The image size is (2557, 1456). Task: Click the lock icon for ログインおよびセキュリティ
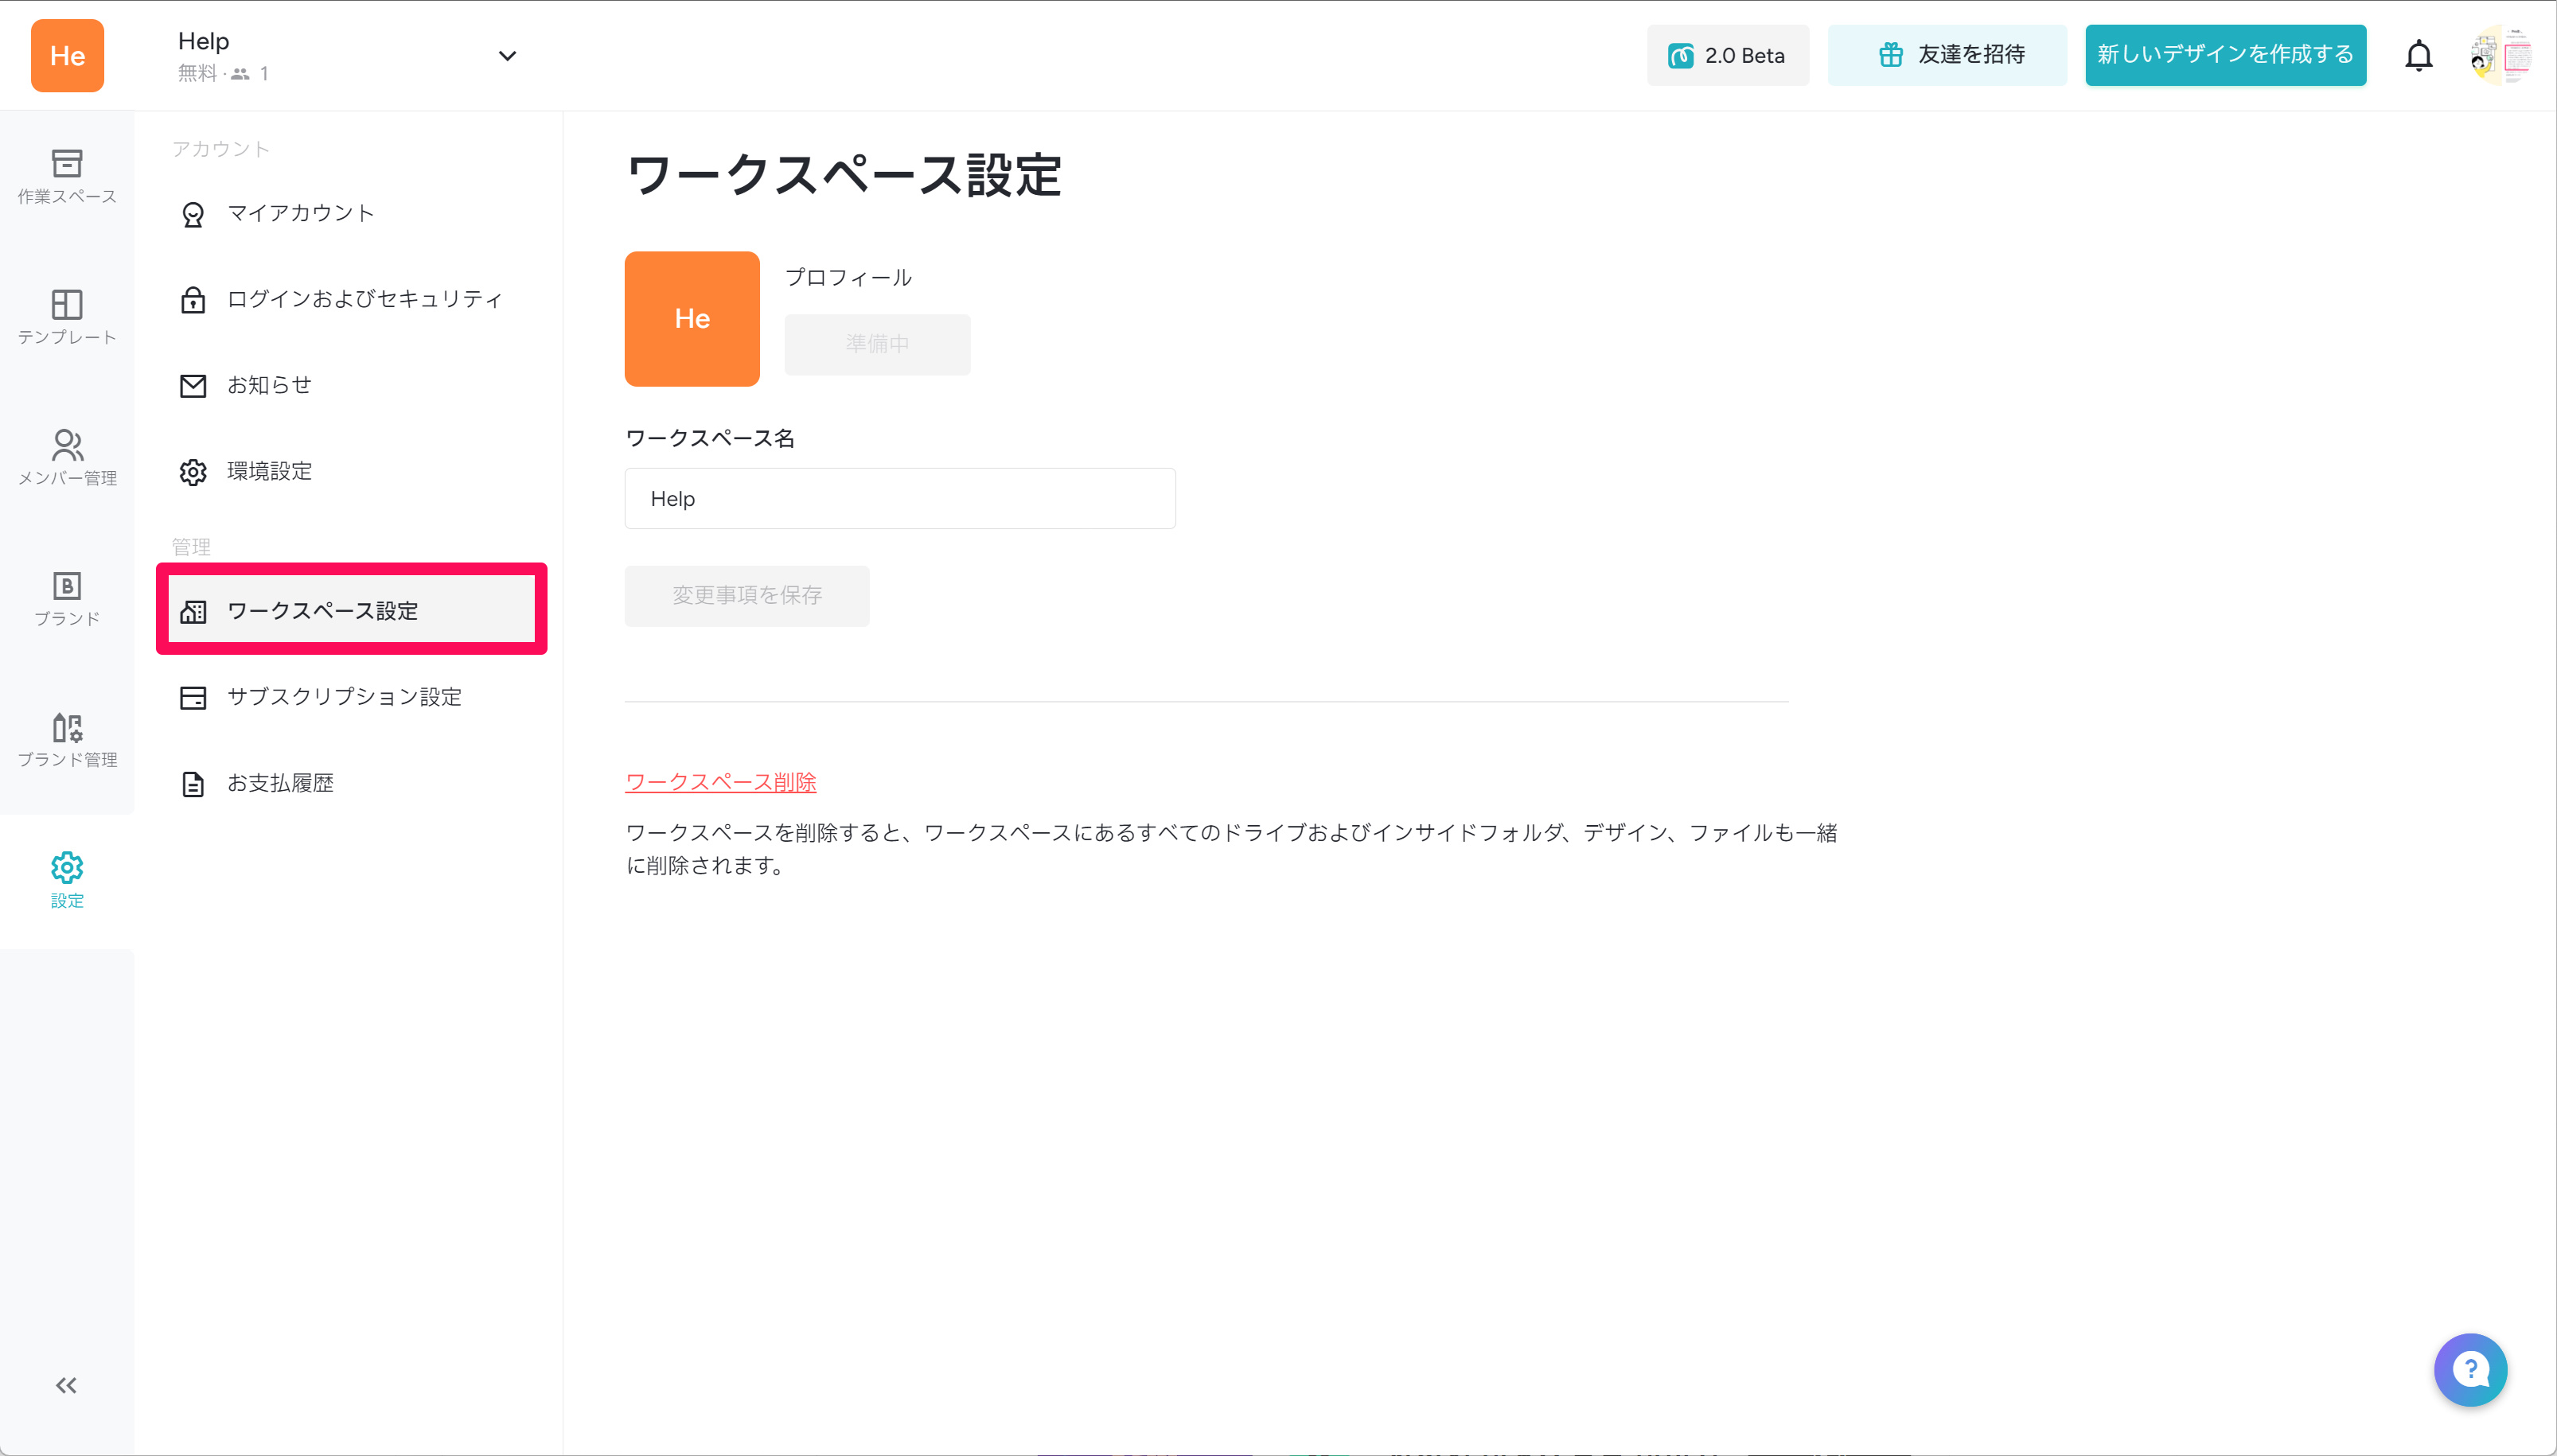(193, 299)
